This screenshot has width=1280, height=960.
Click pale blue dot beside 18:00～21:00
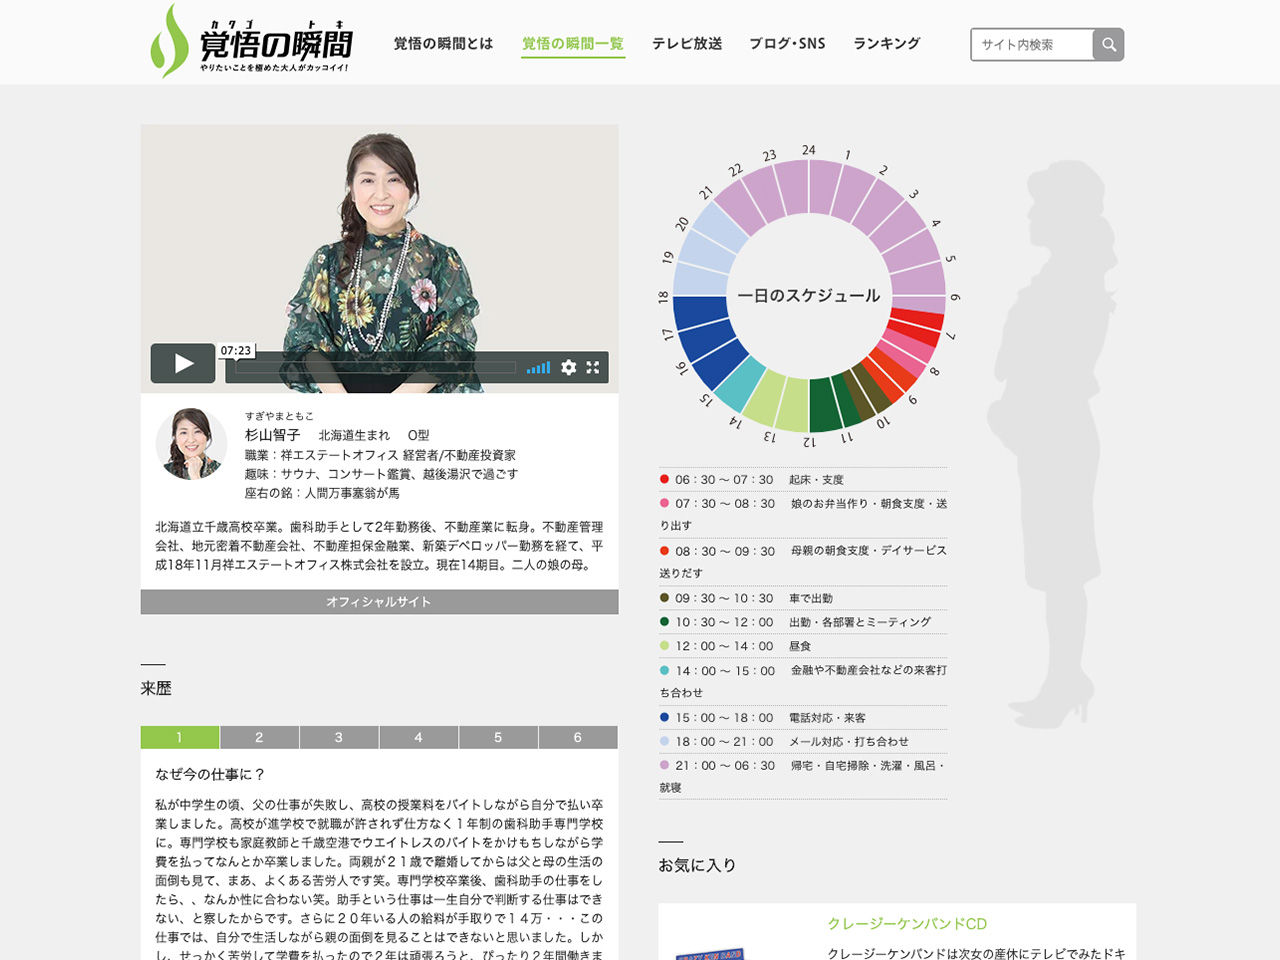pyautogui.click(x=664, y=741)
